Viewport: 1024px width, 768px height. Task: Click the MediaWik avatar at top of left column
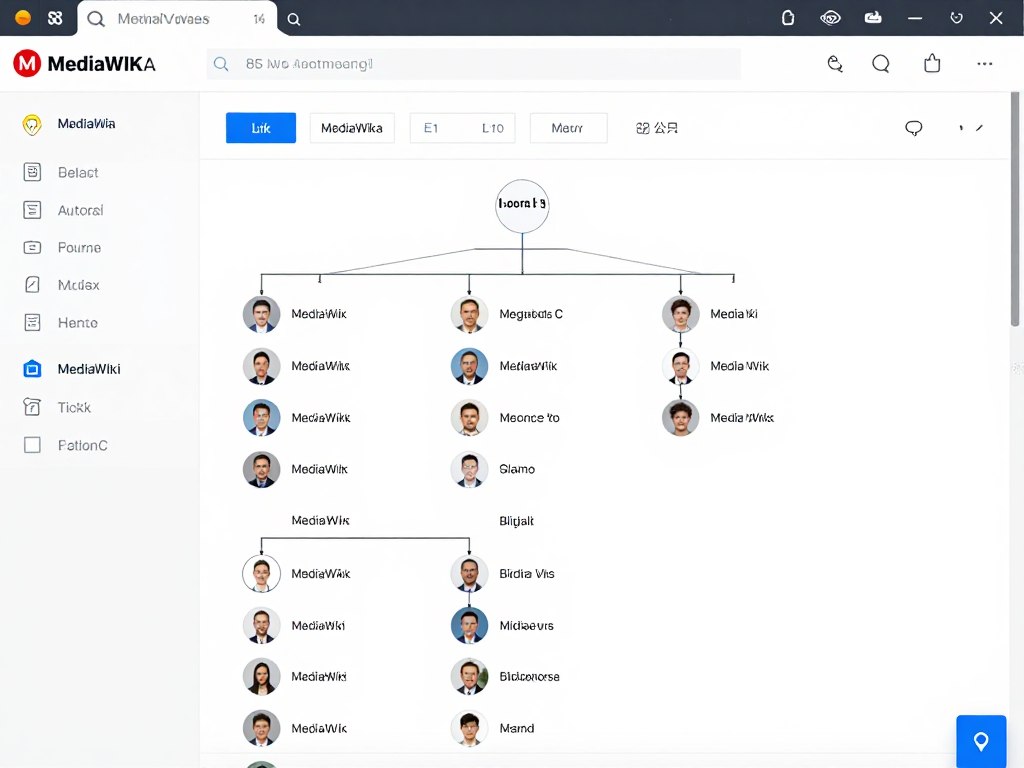pos(261,314)
